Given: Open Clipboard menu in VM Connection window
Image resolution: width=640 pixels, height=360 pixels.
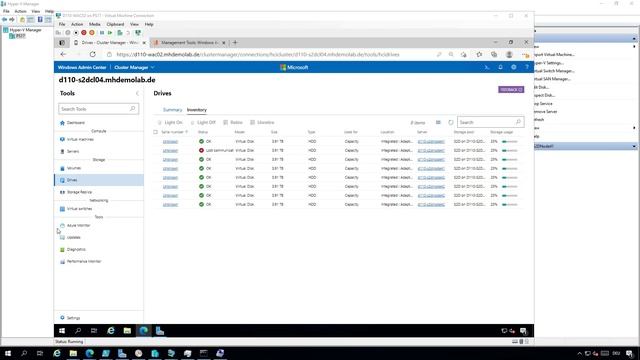Looking at the screenshot, I should (115, 24).
